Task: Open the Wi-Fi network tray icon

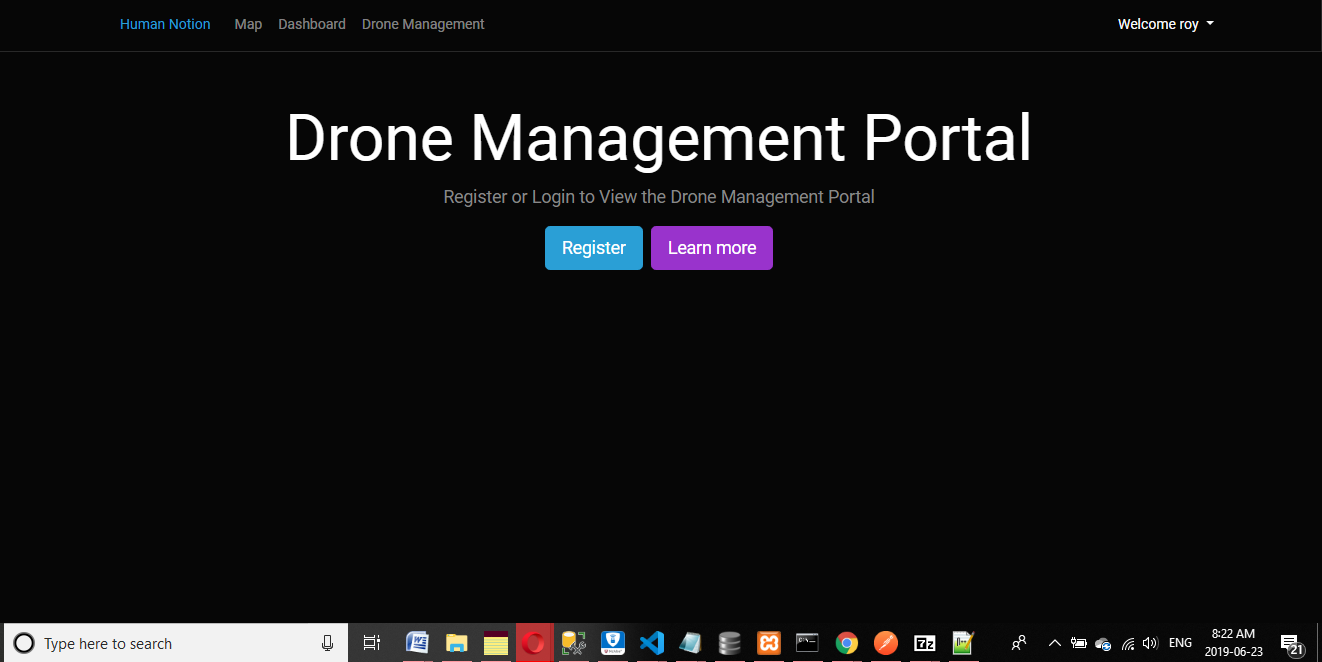Action: click(x=1128, y=643)
